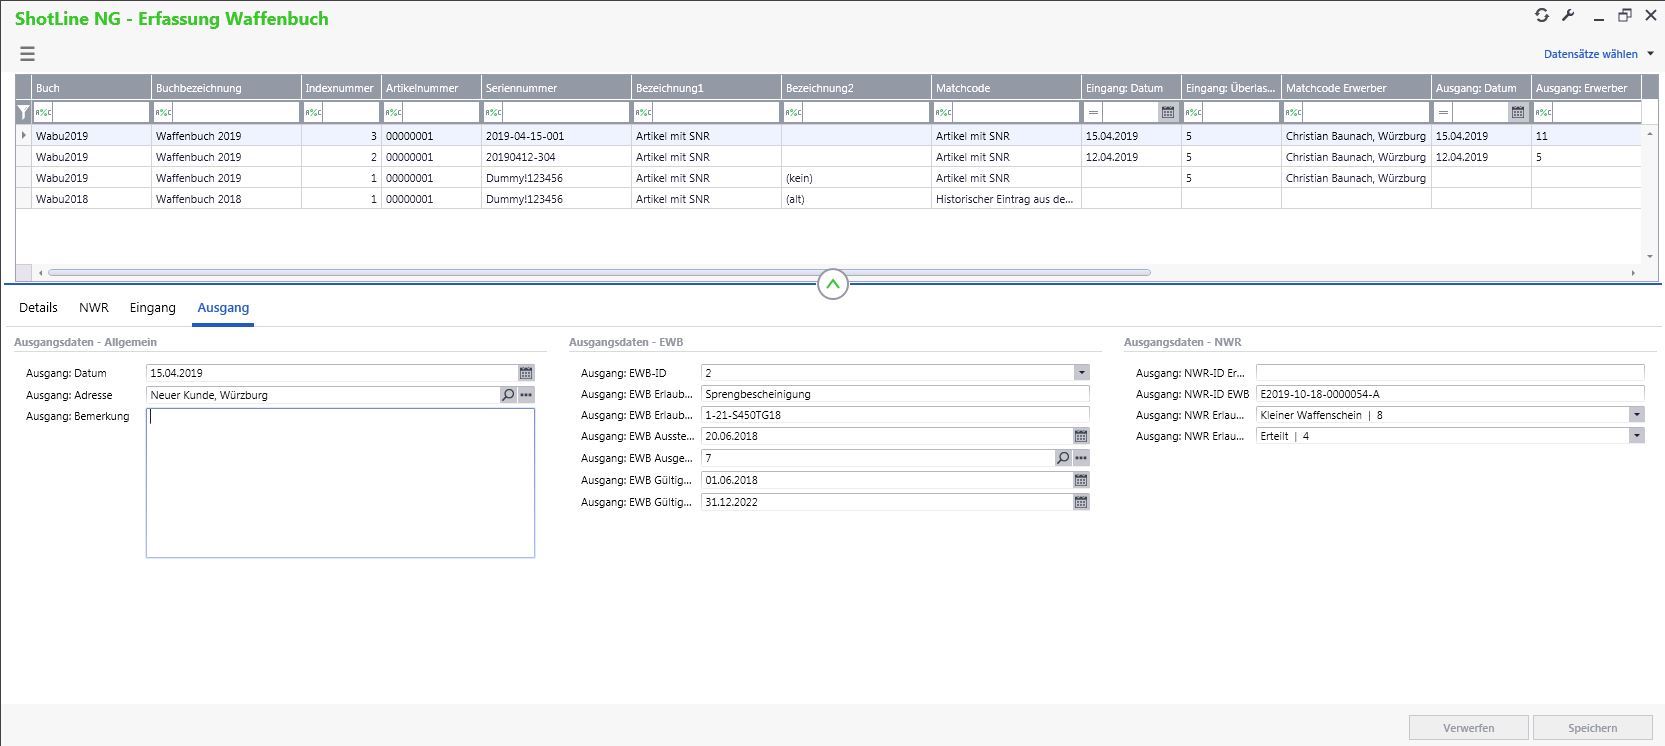Viewport: 1665px width, 746px height.
Task: Click the Ausgang: Datum column header
Action: [x=1481, y=88]
